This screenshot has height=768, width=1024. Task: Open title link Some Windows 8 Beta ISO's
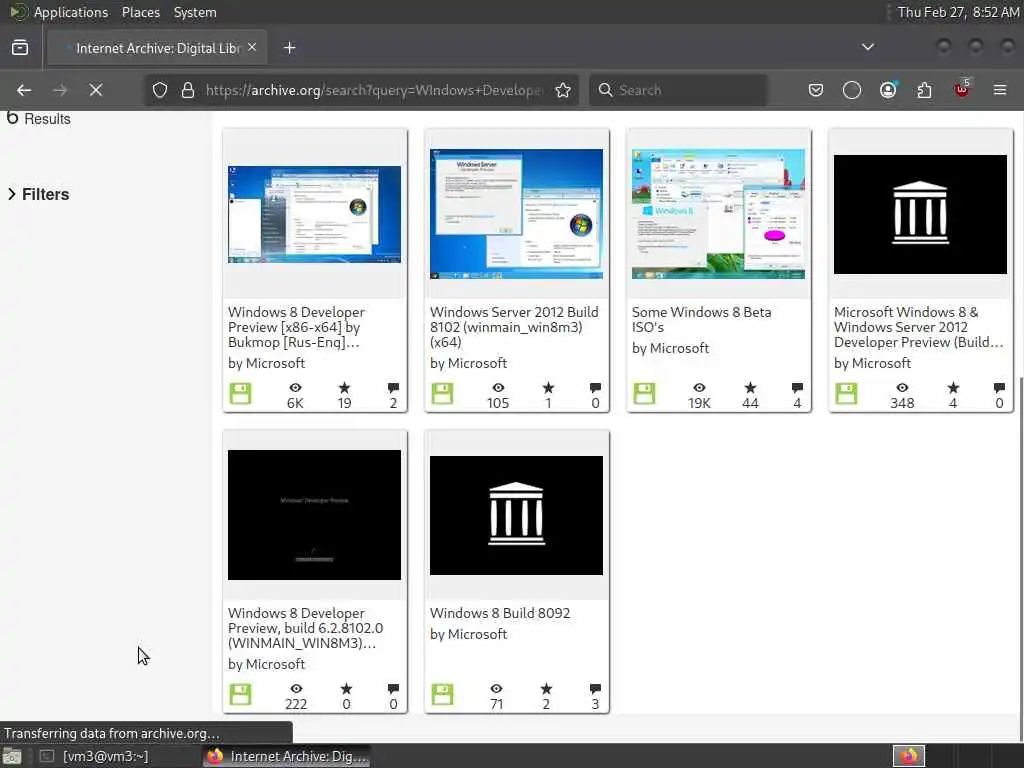click(701, 319)
